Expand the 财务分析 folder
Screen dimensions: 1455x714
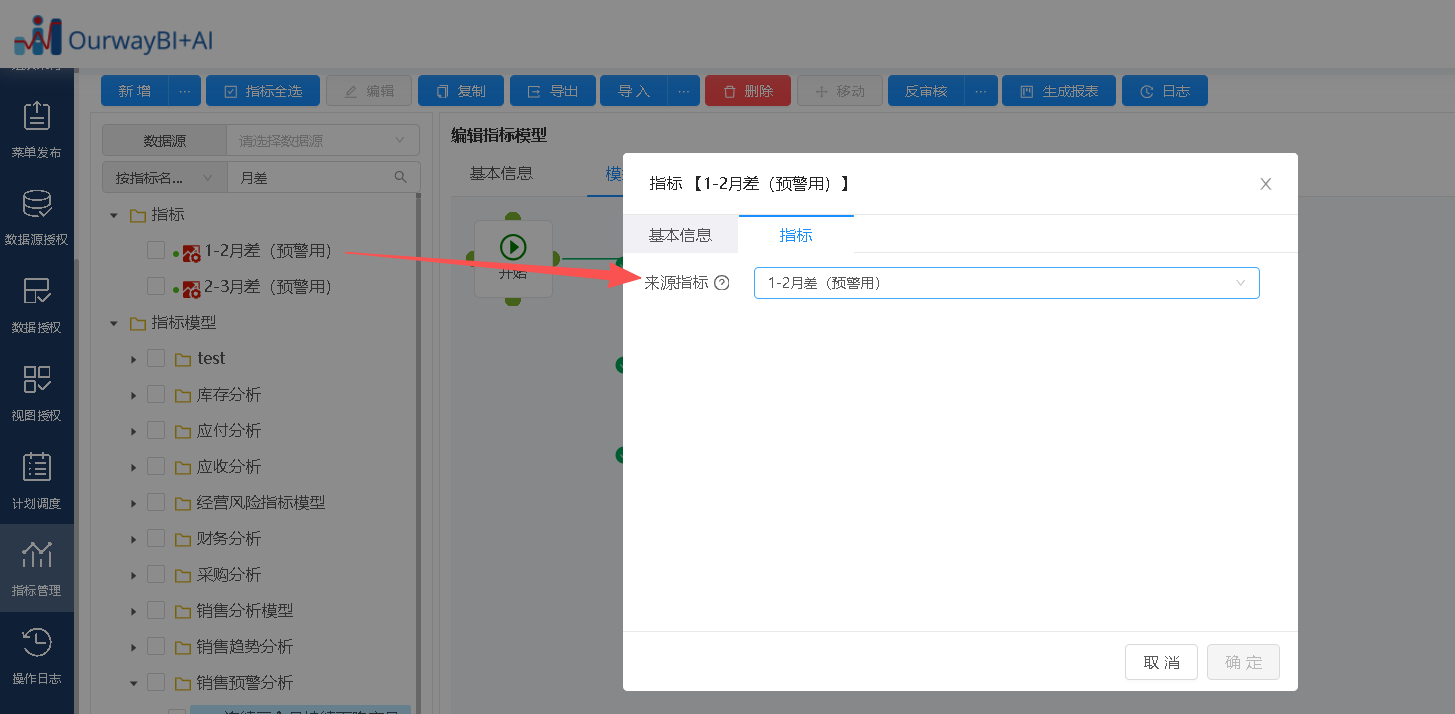point(133,539)
